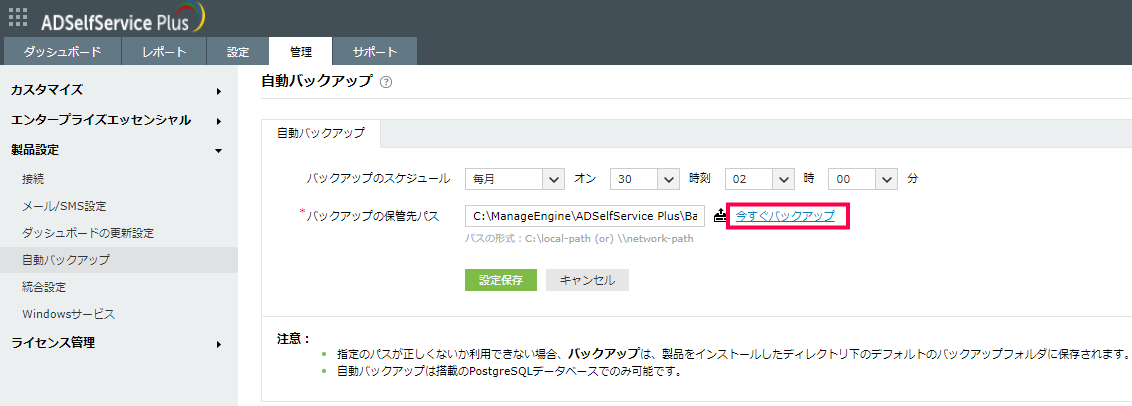Click the 設定保存 button

(501, 280)
